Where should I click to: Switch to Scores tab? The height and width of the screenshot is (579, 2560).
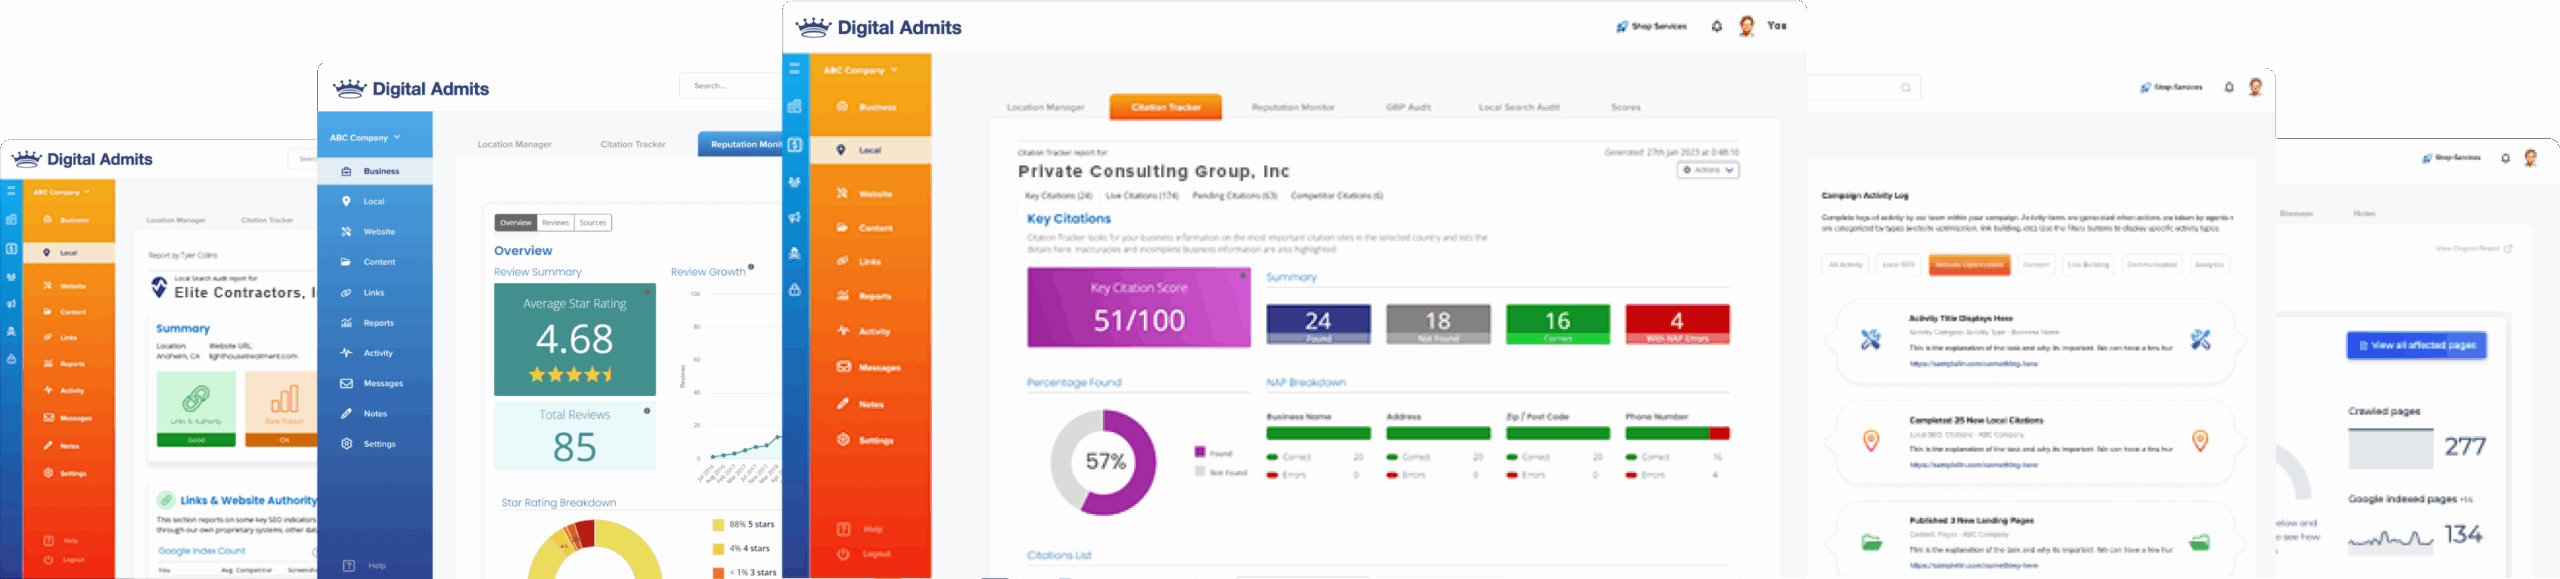[x=1626, y=107]
